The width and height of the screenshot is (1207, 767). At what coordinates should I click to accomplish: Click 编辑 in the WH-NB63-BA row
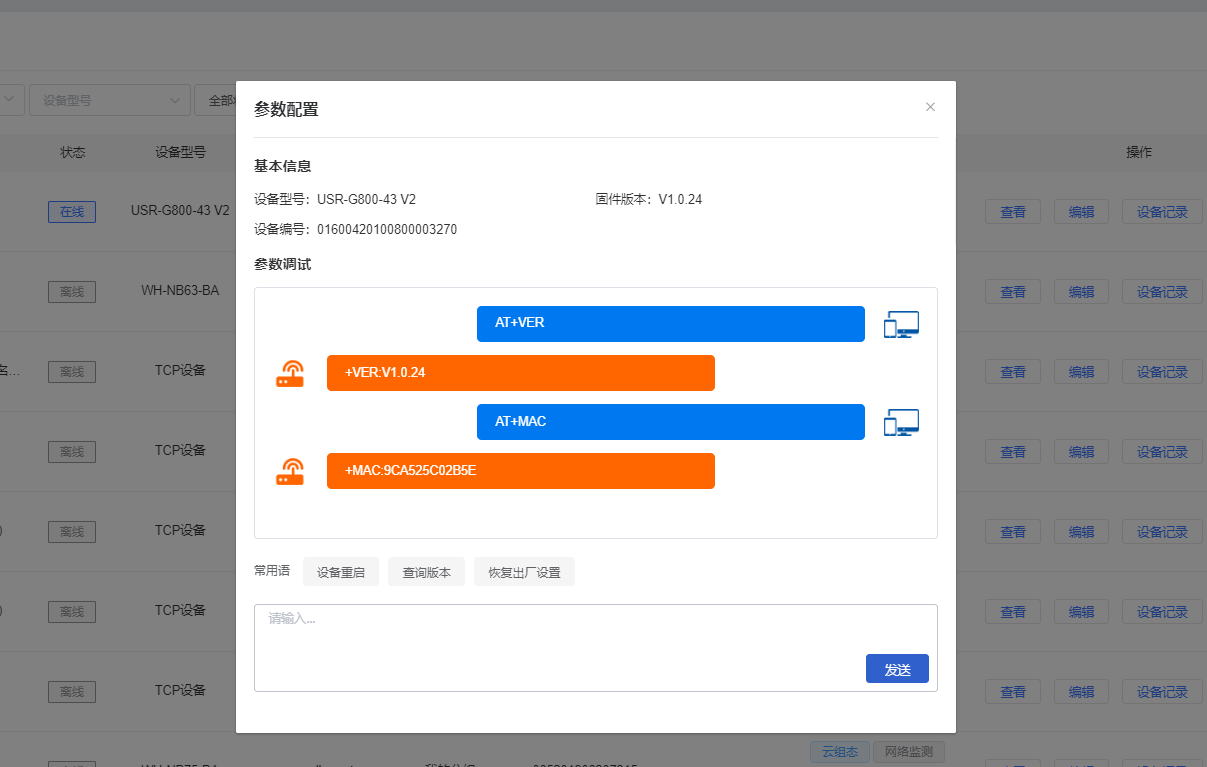1081,292
